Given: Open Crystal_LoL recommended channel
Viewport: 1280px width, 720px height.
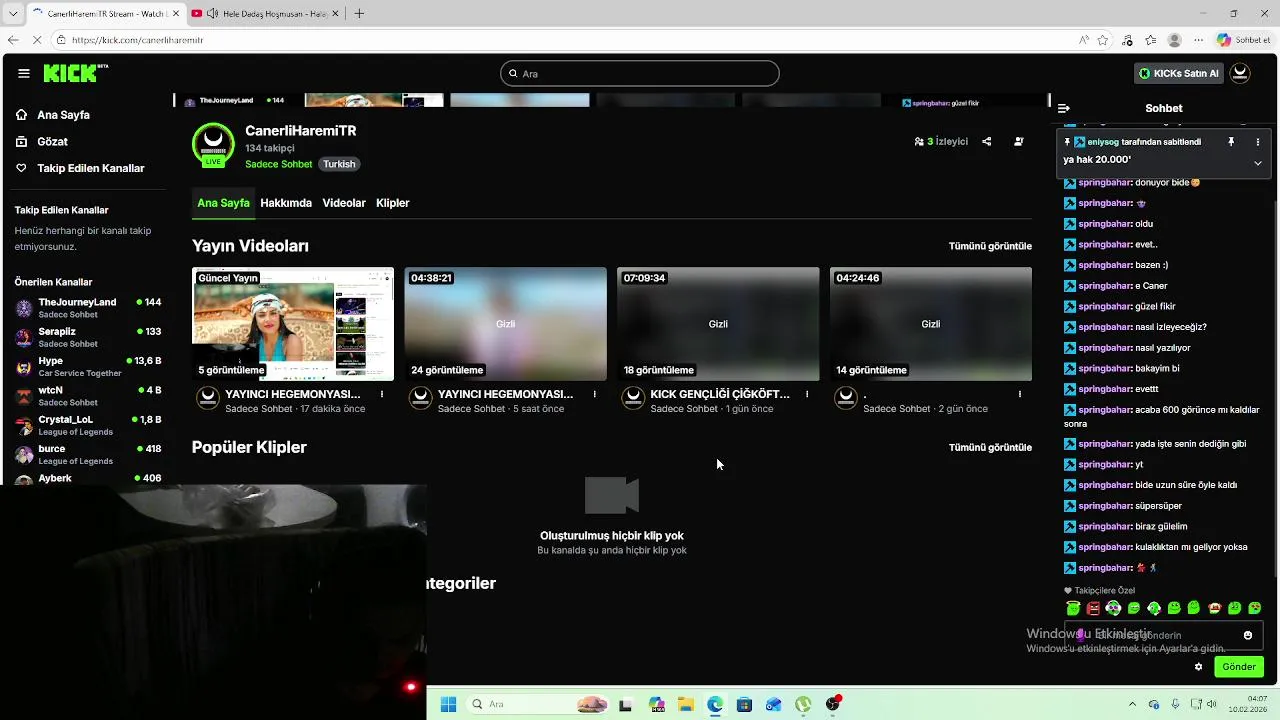Looking at the screenshot, I should (x=88, y=425).
